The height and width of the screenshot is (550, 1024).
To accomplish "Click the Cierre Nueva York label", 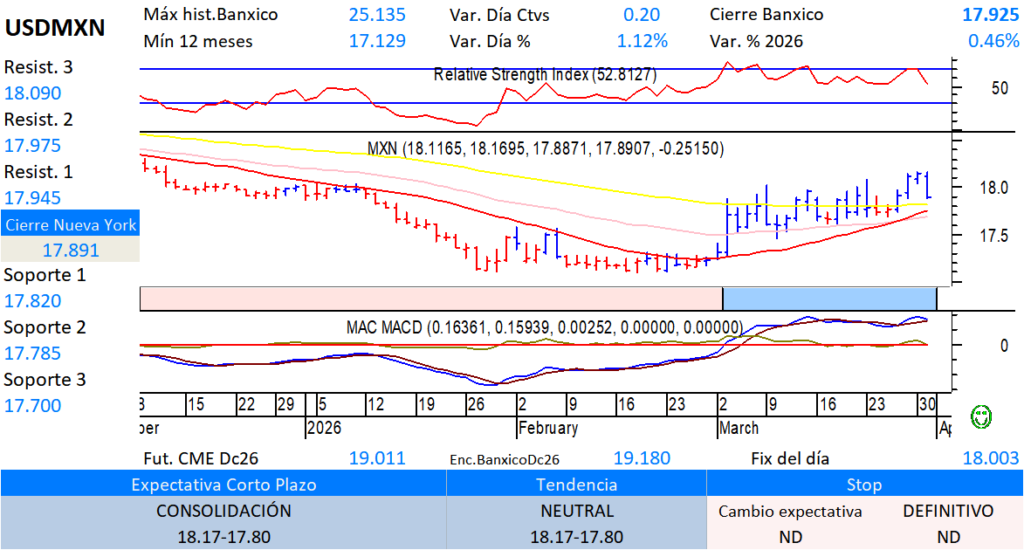I will pos(70,225).
